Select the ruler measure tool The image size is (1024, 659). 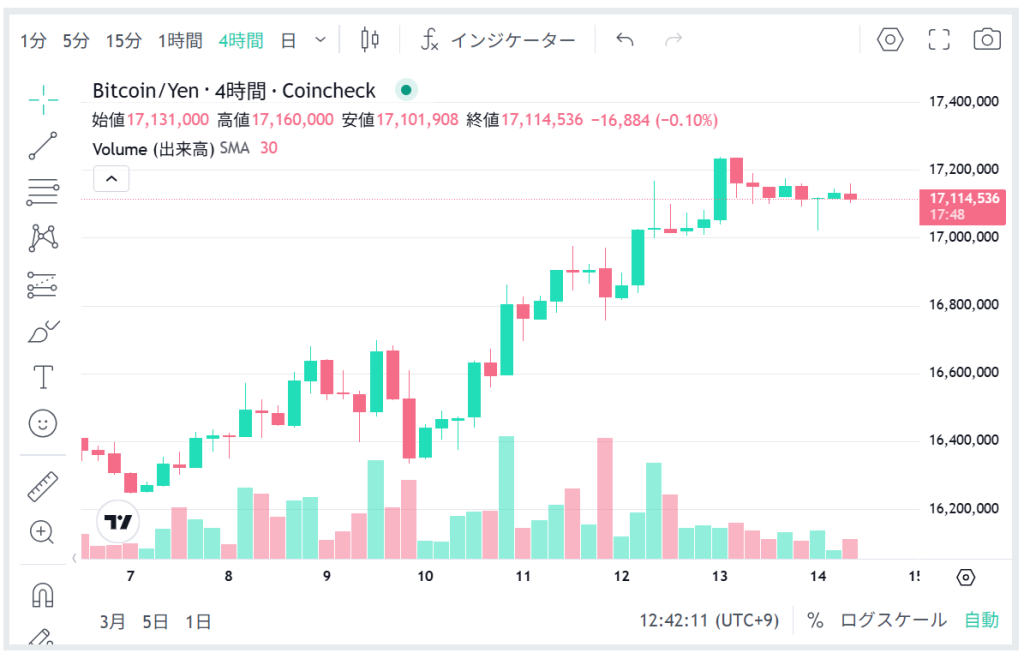coord(43,486)
